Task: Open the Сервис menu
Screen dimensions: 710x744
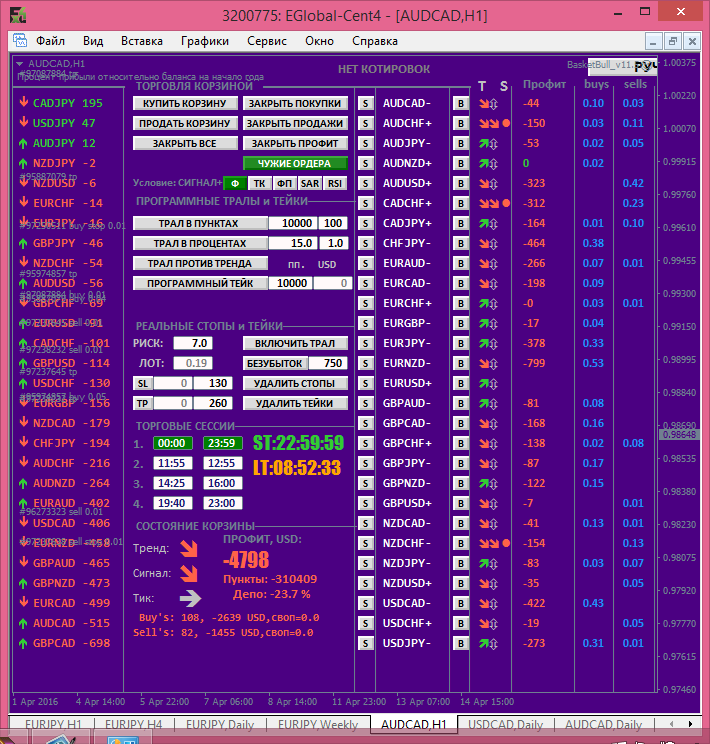Action: point(266,41)
